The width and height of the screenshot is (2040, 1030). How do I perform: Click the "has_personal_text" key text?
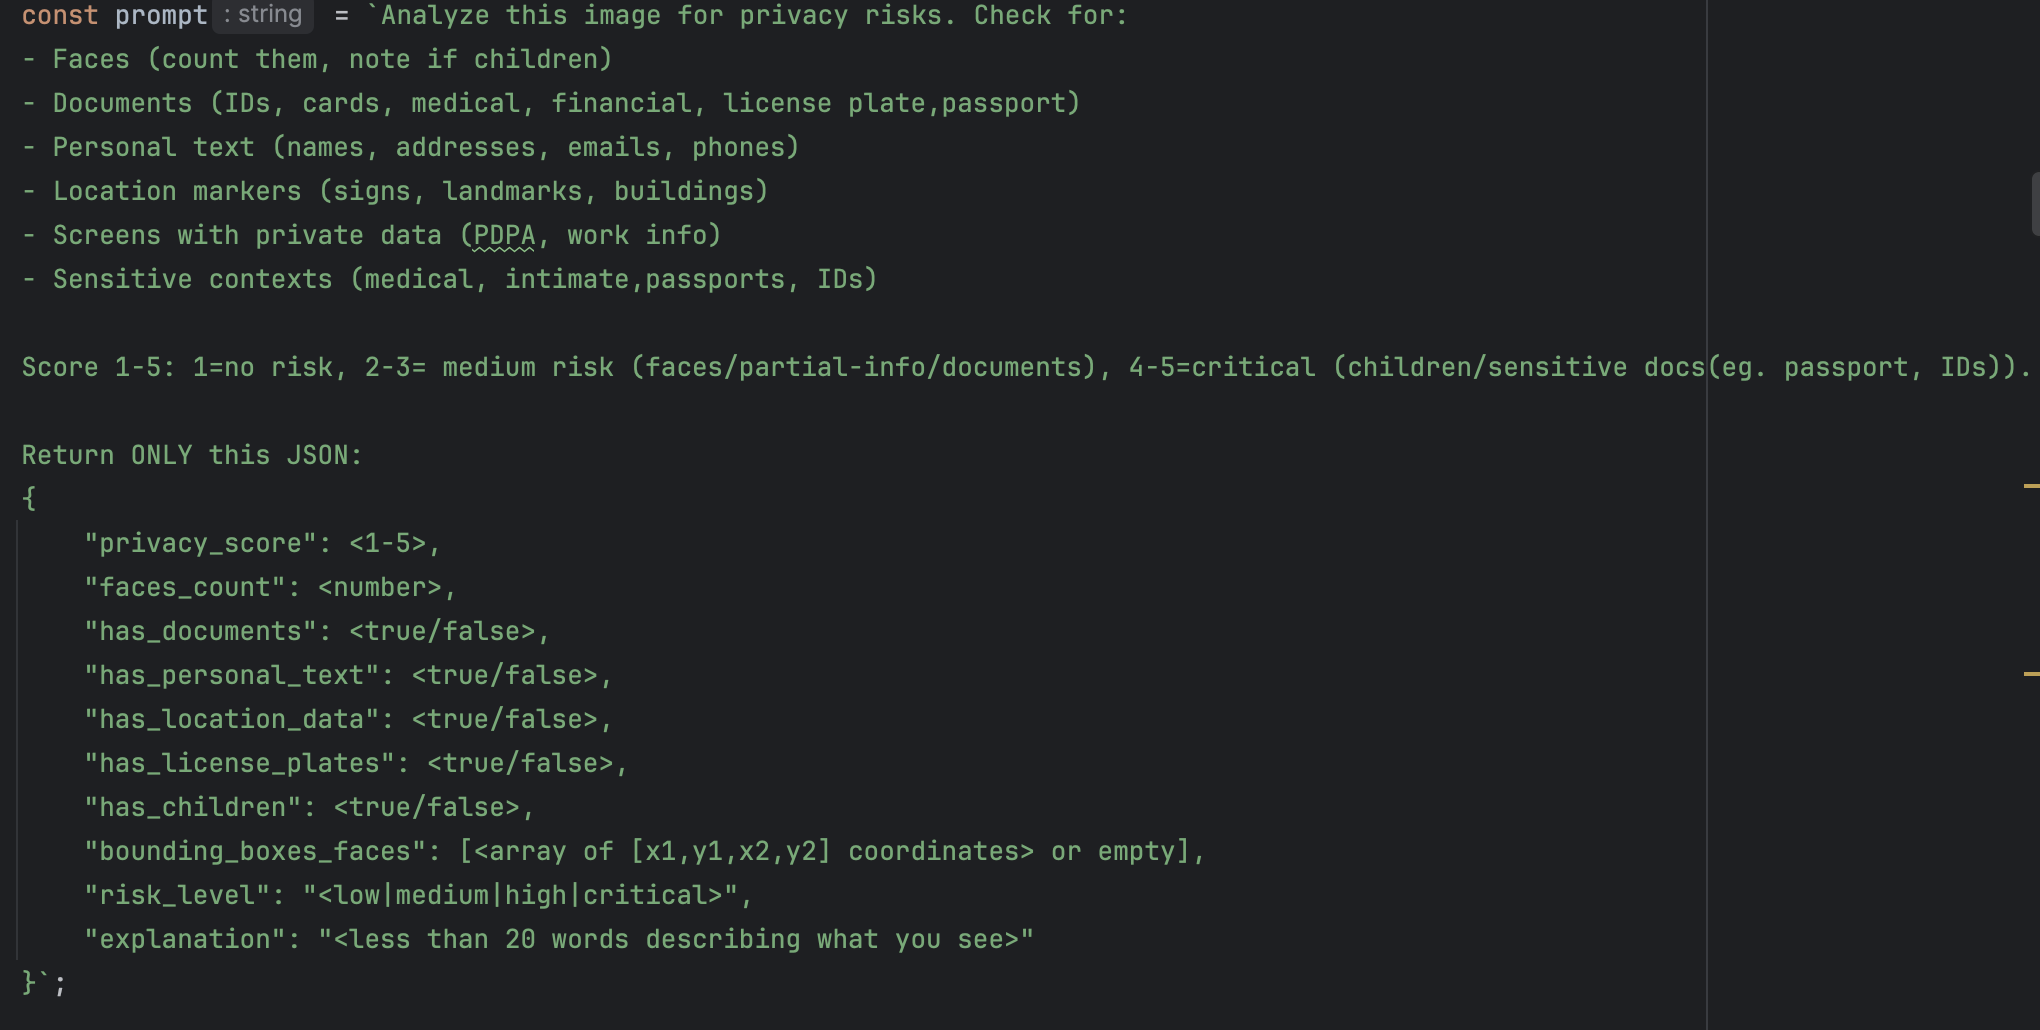pyautogui.click(x=232, y=675)
